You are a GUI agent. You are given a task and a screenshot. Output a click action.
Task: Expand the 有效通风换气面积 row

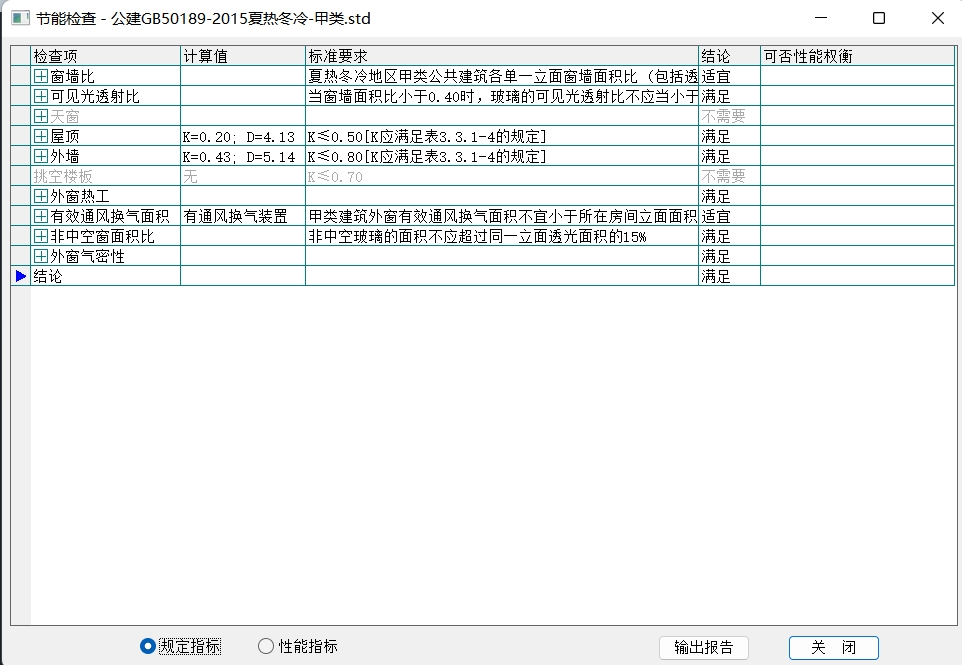pyautogui.click(x=41, y=216)
